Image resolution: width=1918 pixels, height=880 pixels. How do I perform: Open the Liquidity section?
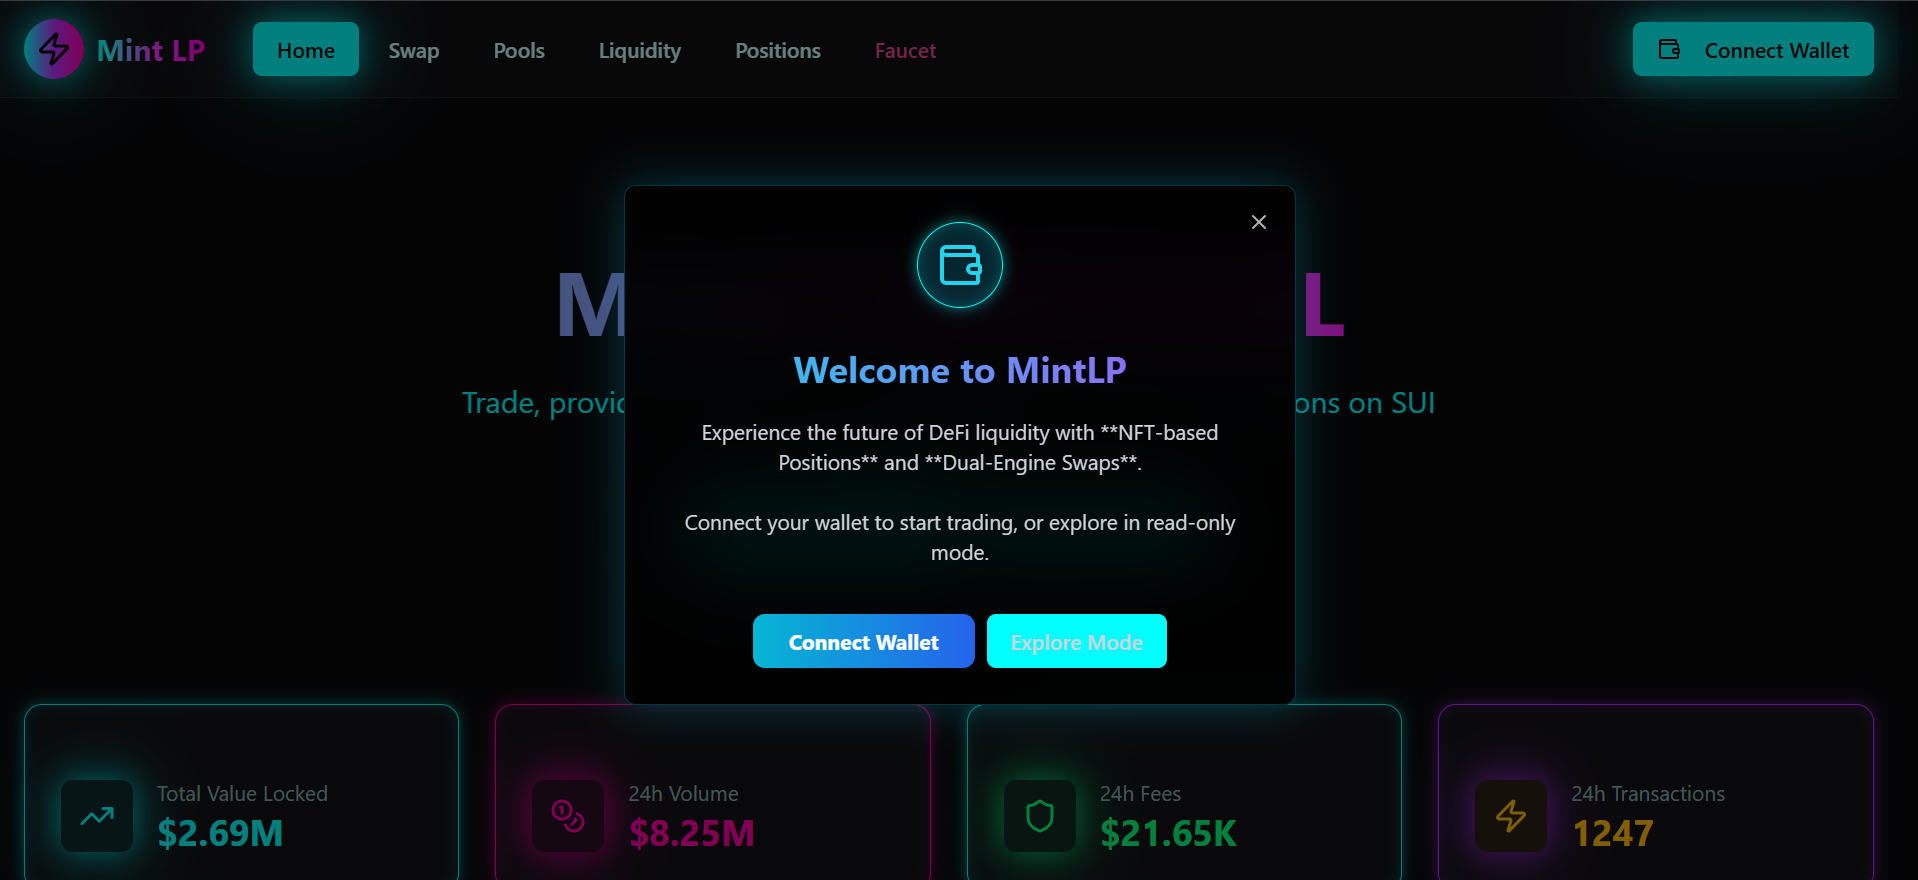(x=640, y=50)
